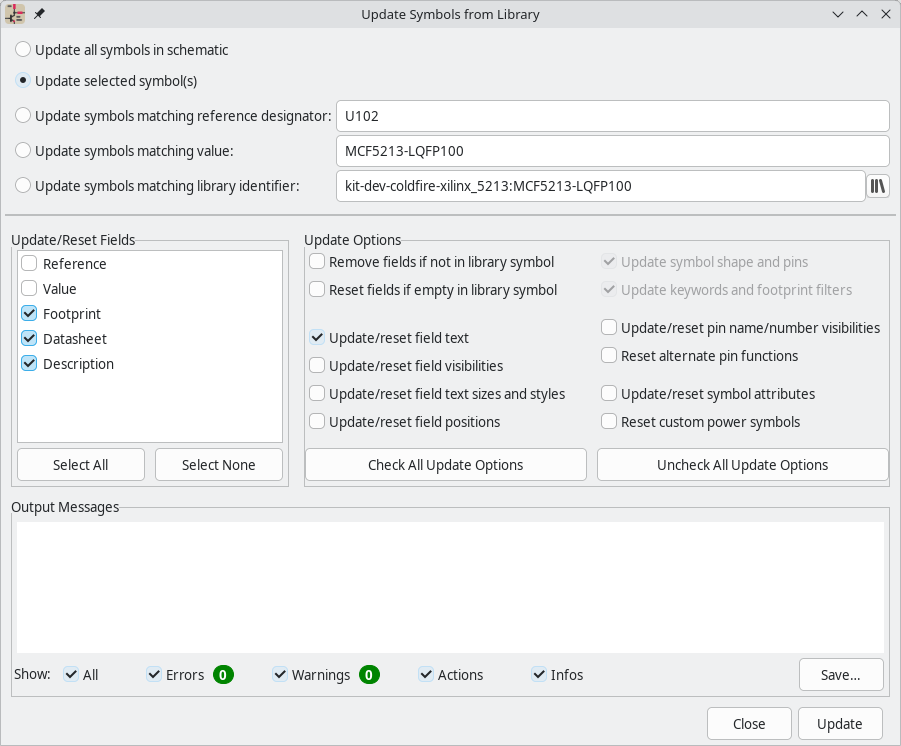Screen dimensions: 901x746
Task: Click the KiCad app icon in title bar
Action: coord(16,15)
